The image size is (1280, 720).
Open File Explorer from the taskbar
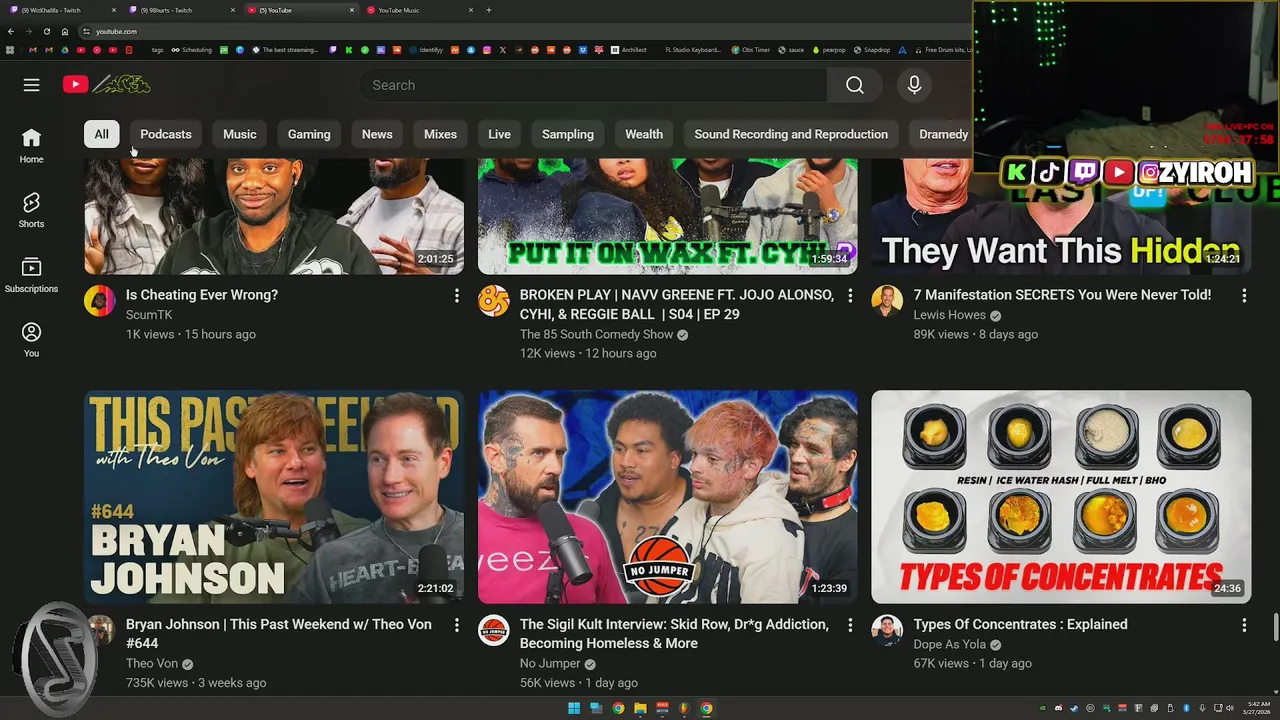click(x=640, y=708)
